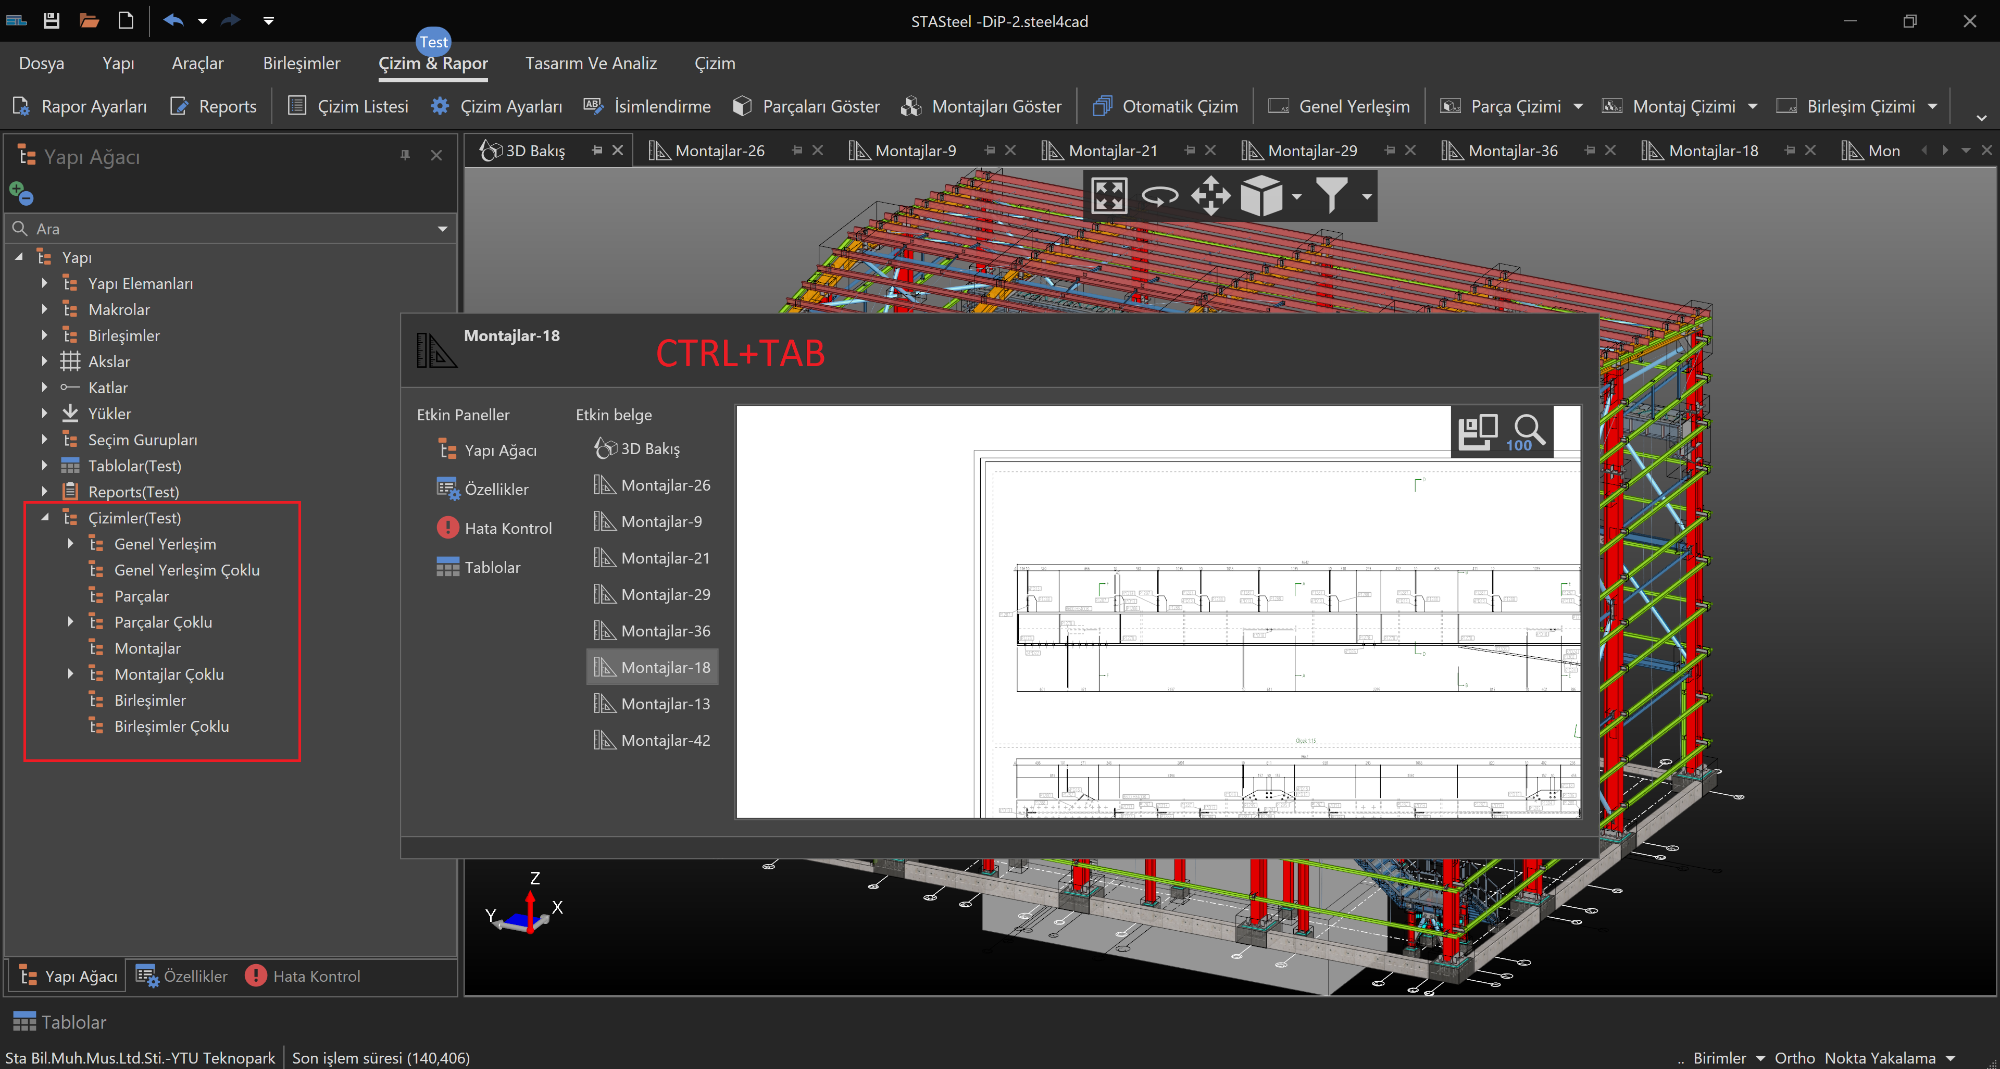Image resolution: width=2000 pixels, height=1069 pixels.
Task: Click the zoom 100 magnifier in preview
Action: pyautogui.click(x=1527, y=433)
